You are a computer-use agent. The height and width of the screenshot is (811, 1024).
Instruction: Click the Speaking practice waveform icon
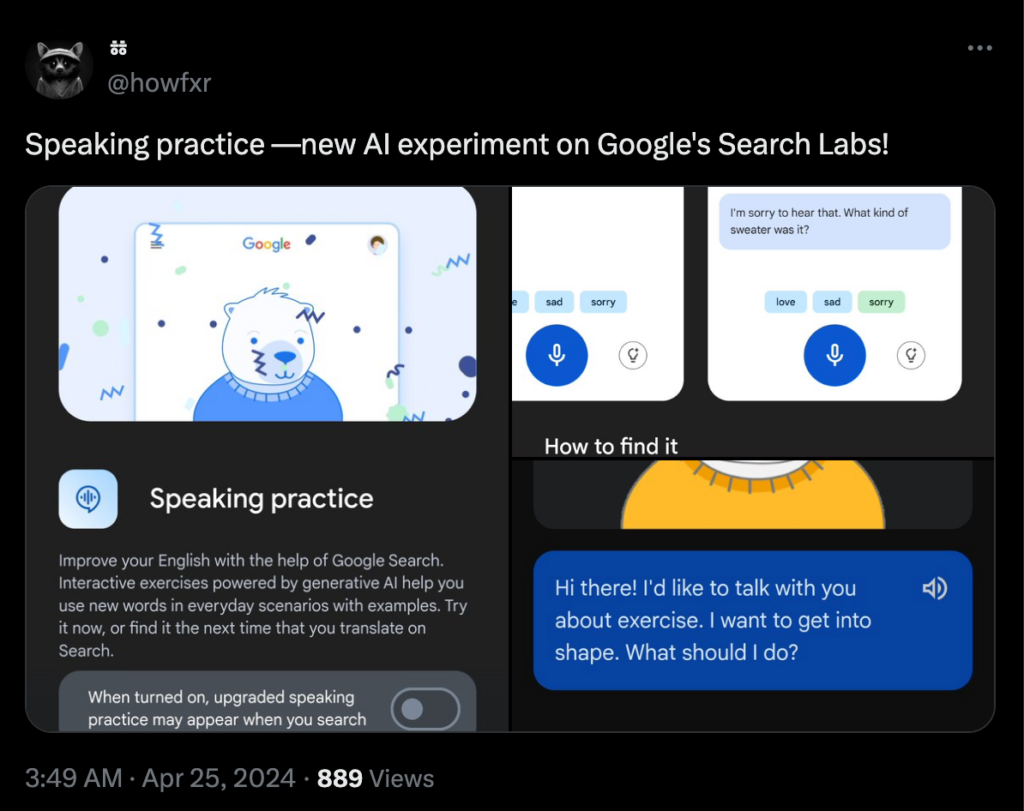(88, 499)
